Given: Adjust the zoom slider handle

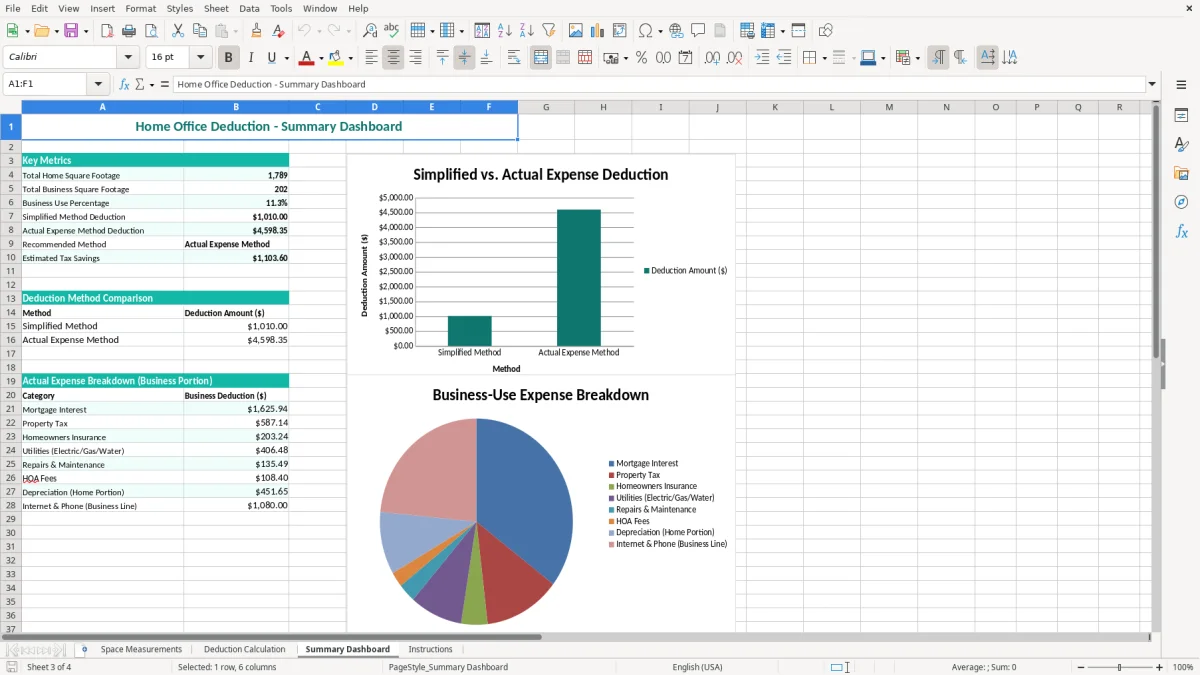Looking at the screenshot, I should [1119, 667].
